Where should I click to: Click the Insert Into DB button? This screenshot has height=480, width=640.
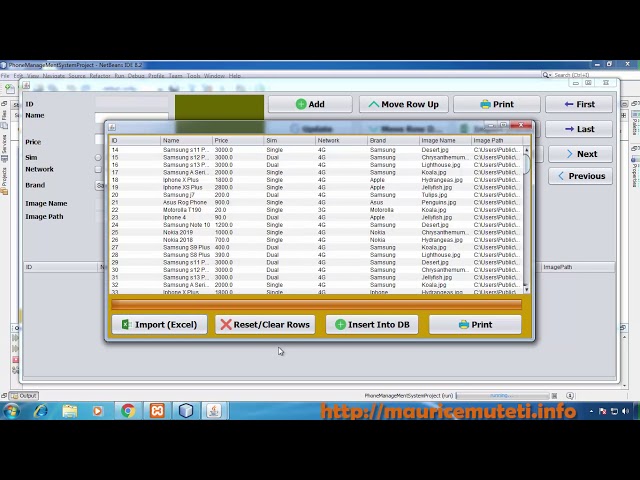(x=372, y=324)
